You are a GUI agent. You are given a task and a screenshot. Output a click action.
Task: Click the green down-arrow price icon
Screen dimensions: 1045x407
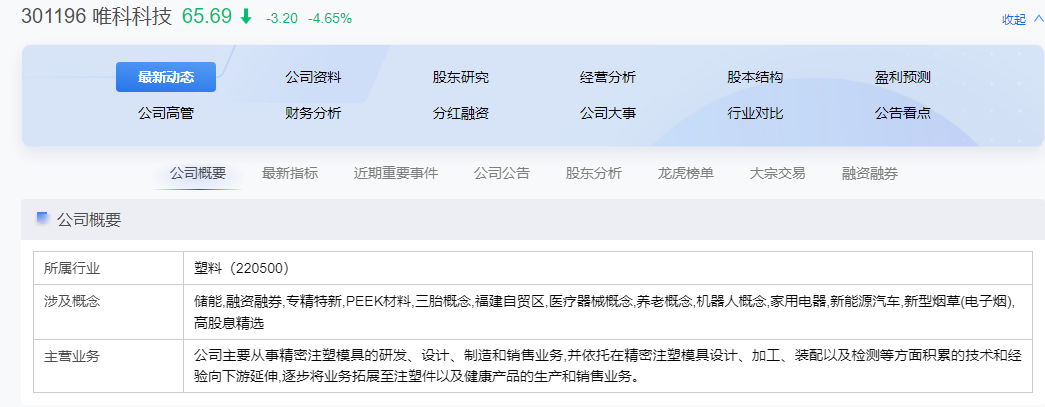pos(246,17)
